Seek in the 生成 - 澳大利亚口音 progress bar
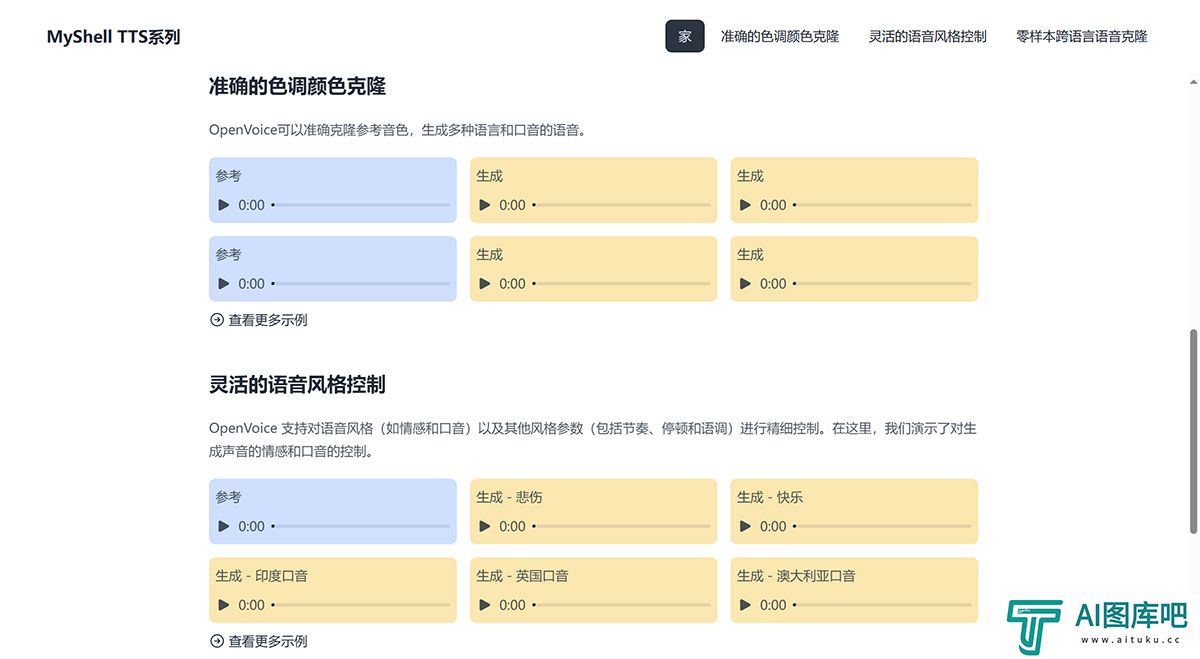This screenshot has height=659, width=1200. [882, 605]
